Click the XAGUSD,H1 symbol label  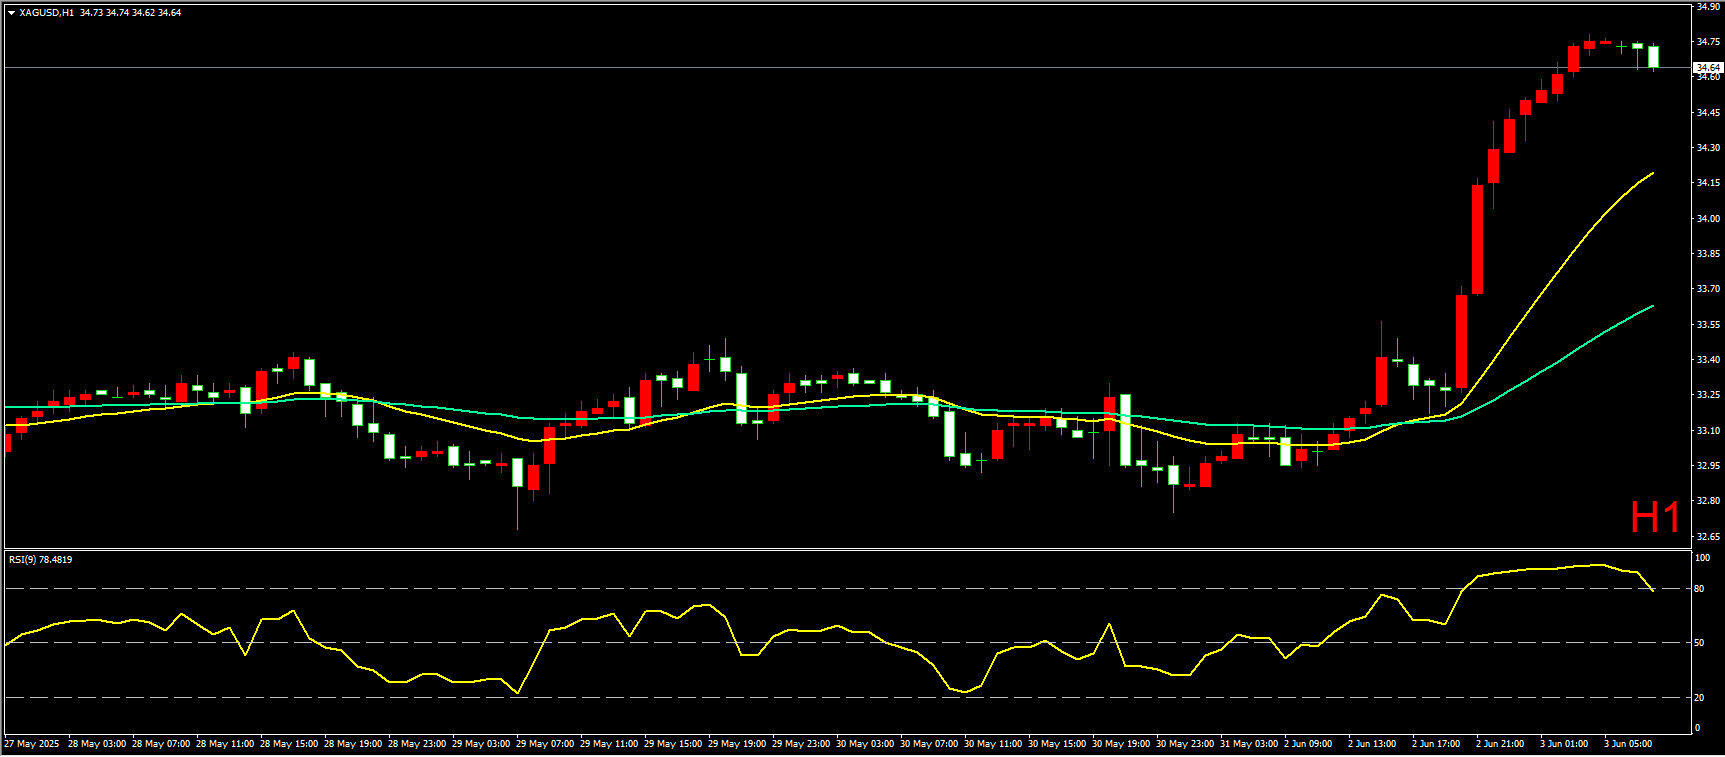(x=46, y=13)
